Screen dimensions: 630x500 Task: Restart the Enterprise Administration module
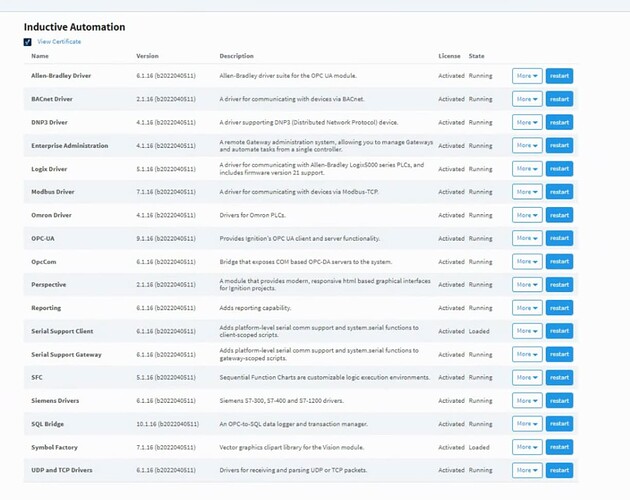point(559,145)
